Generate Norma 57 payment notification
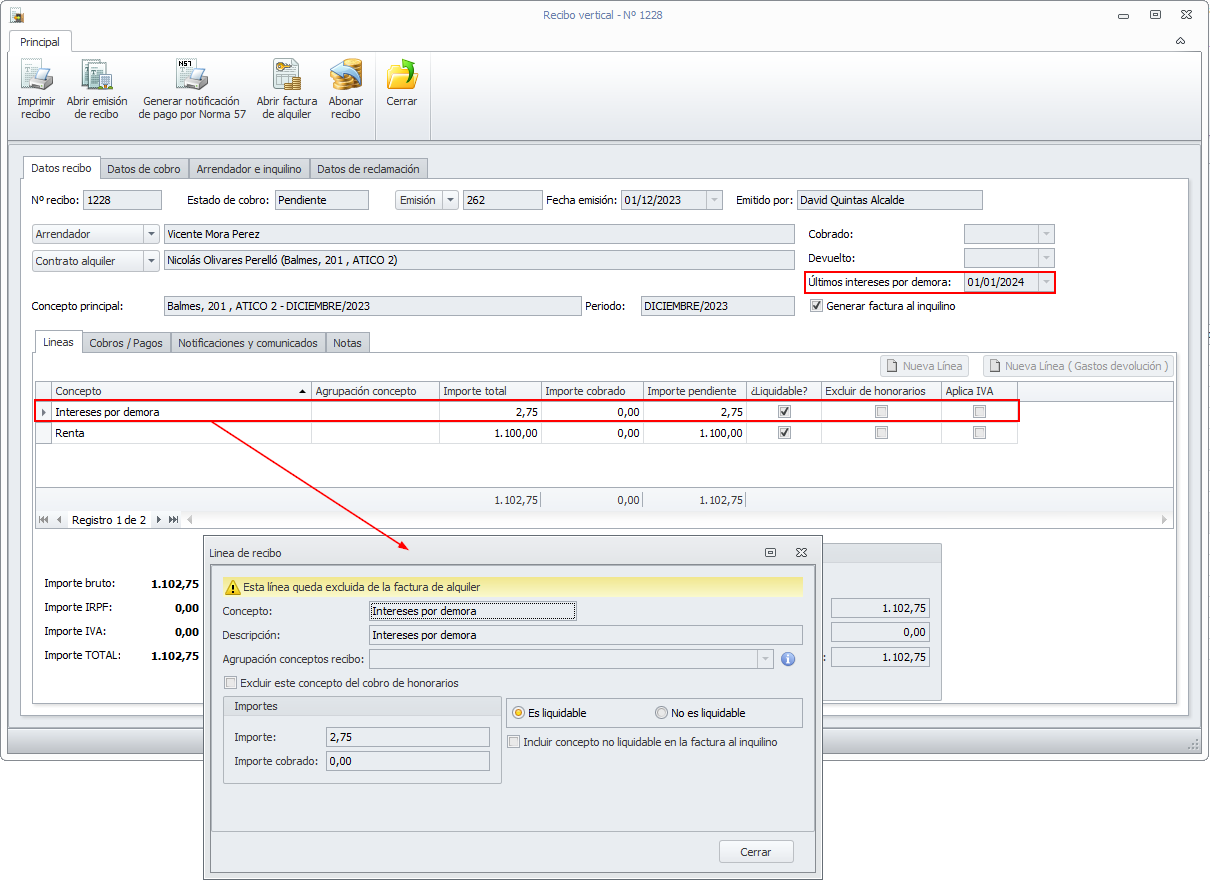1210x881 pixels. click(x=191, y=76)
